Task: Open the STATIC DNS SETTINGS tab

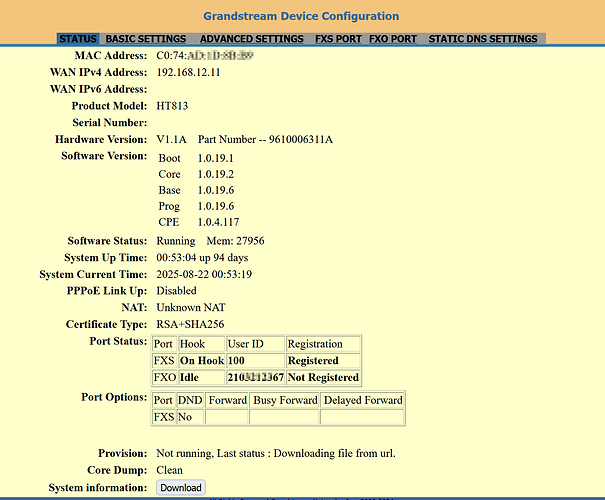Action: (483, 39)
